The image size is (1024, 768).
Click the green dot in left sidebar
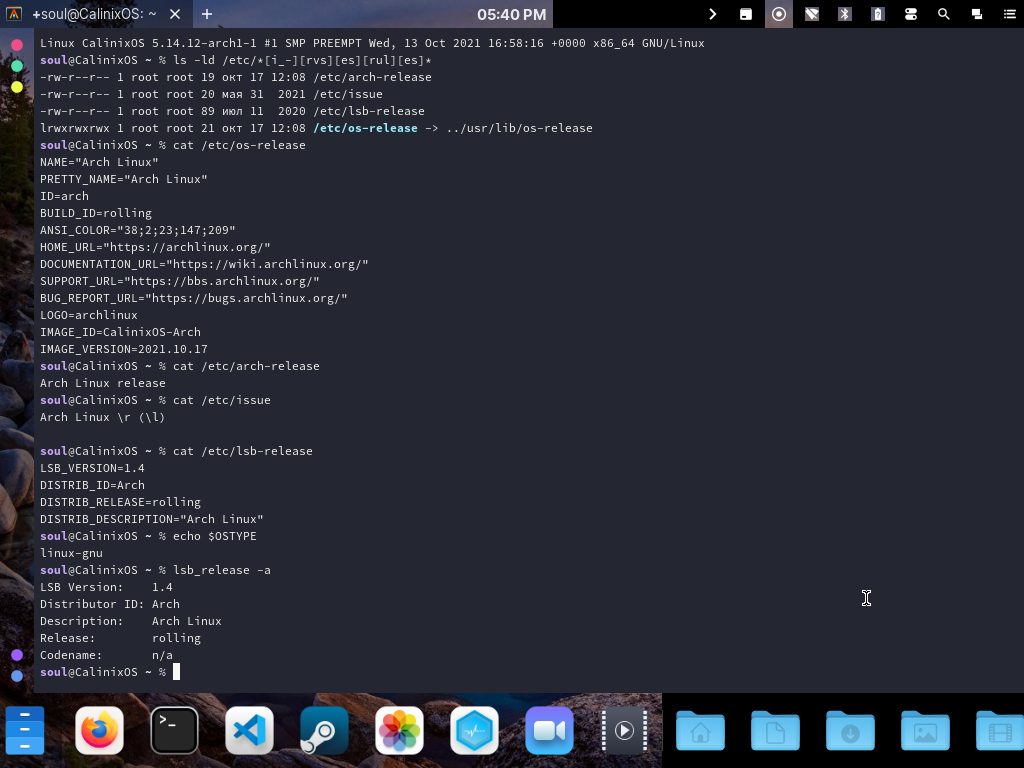coord(17,66)
